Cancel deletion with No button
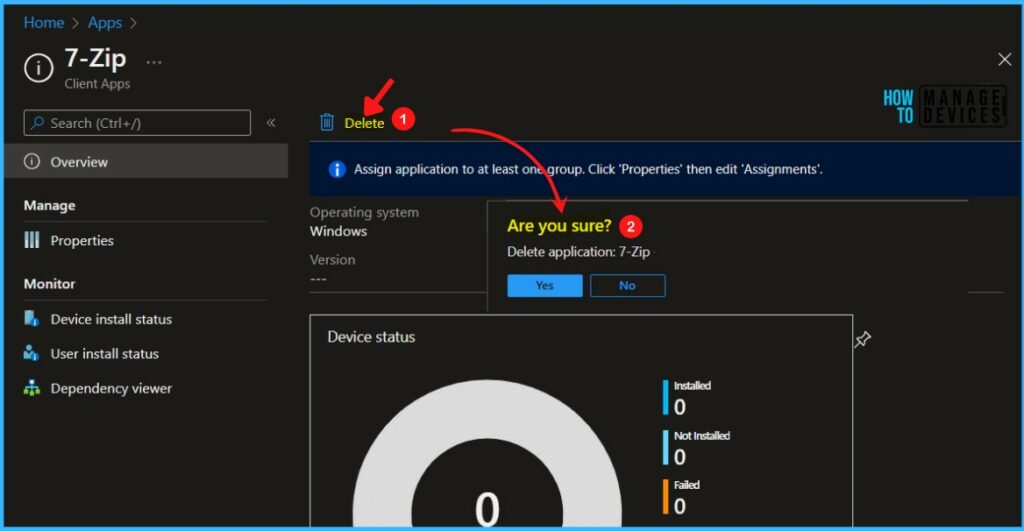Screen dimensions: 1024x531 pos(628,285)
